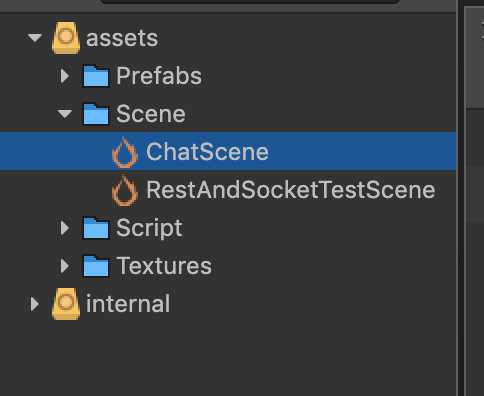Click the assets database icon
Screen dimensions: 484x396
pyautogui.click(x=66, y=38)
